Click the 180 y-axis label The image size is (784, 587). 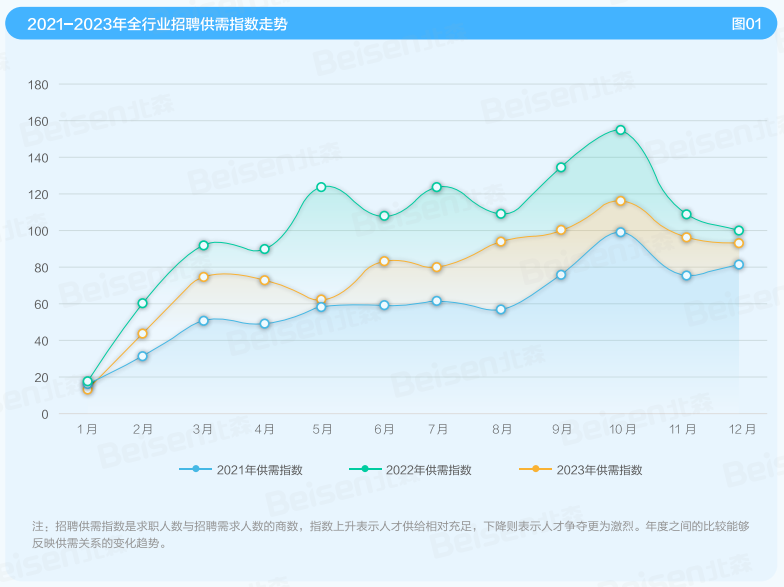pos(38,85)
